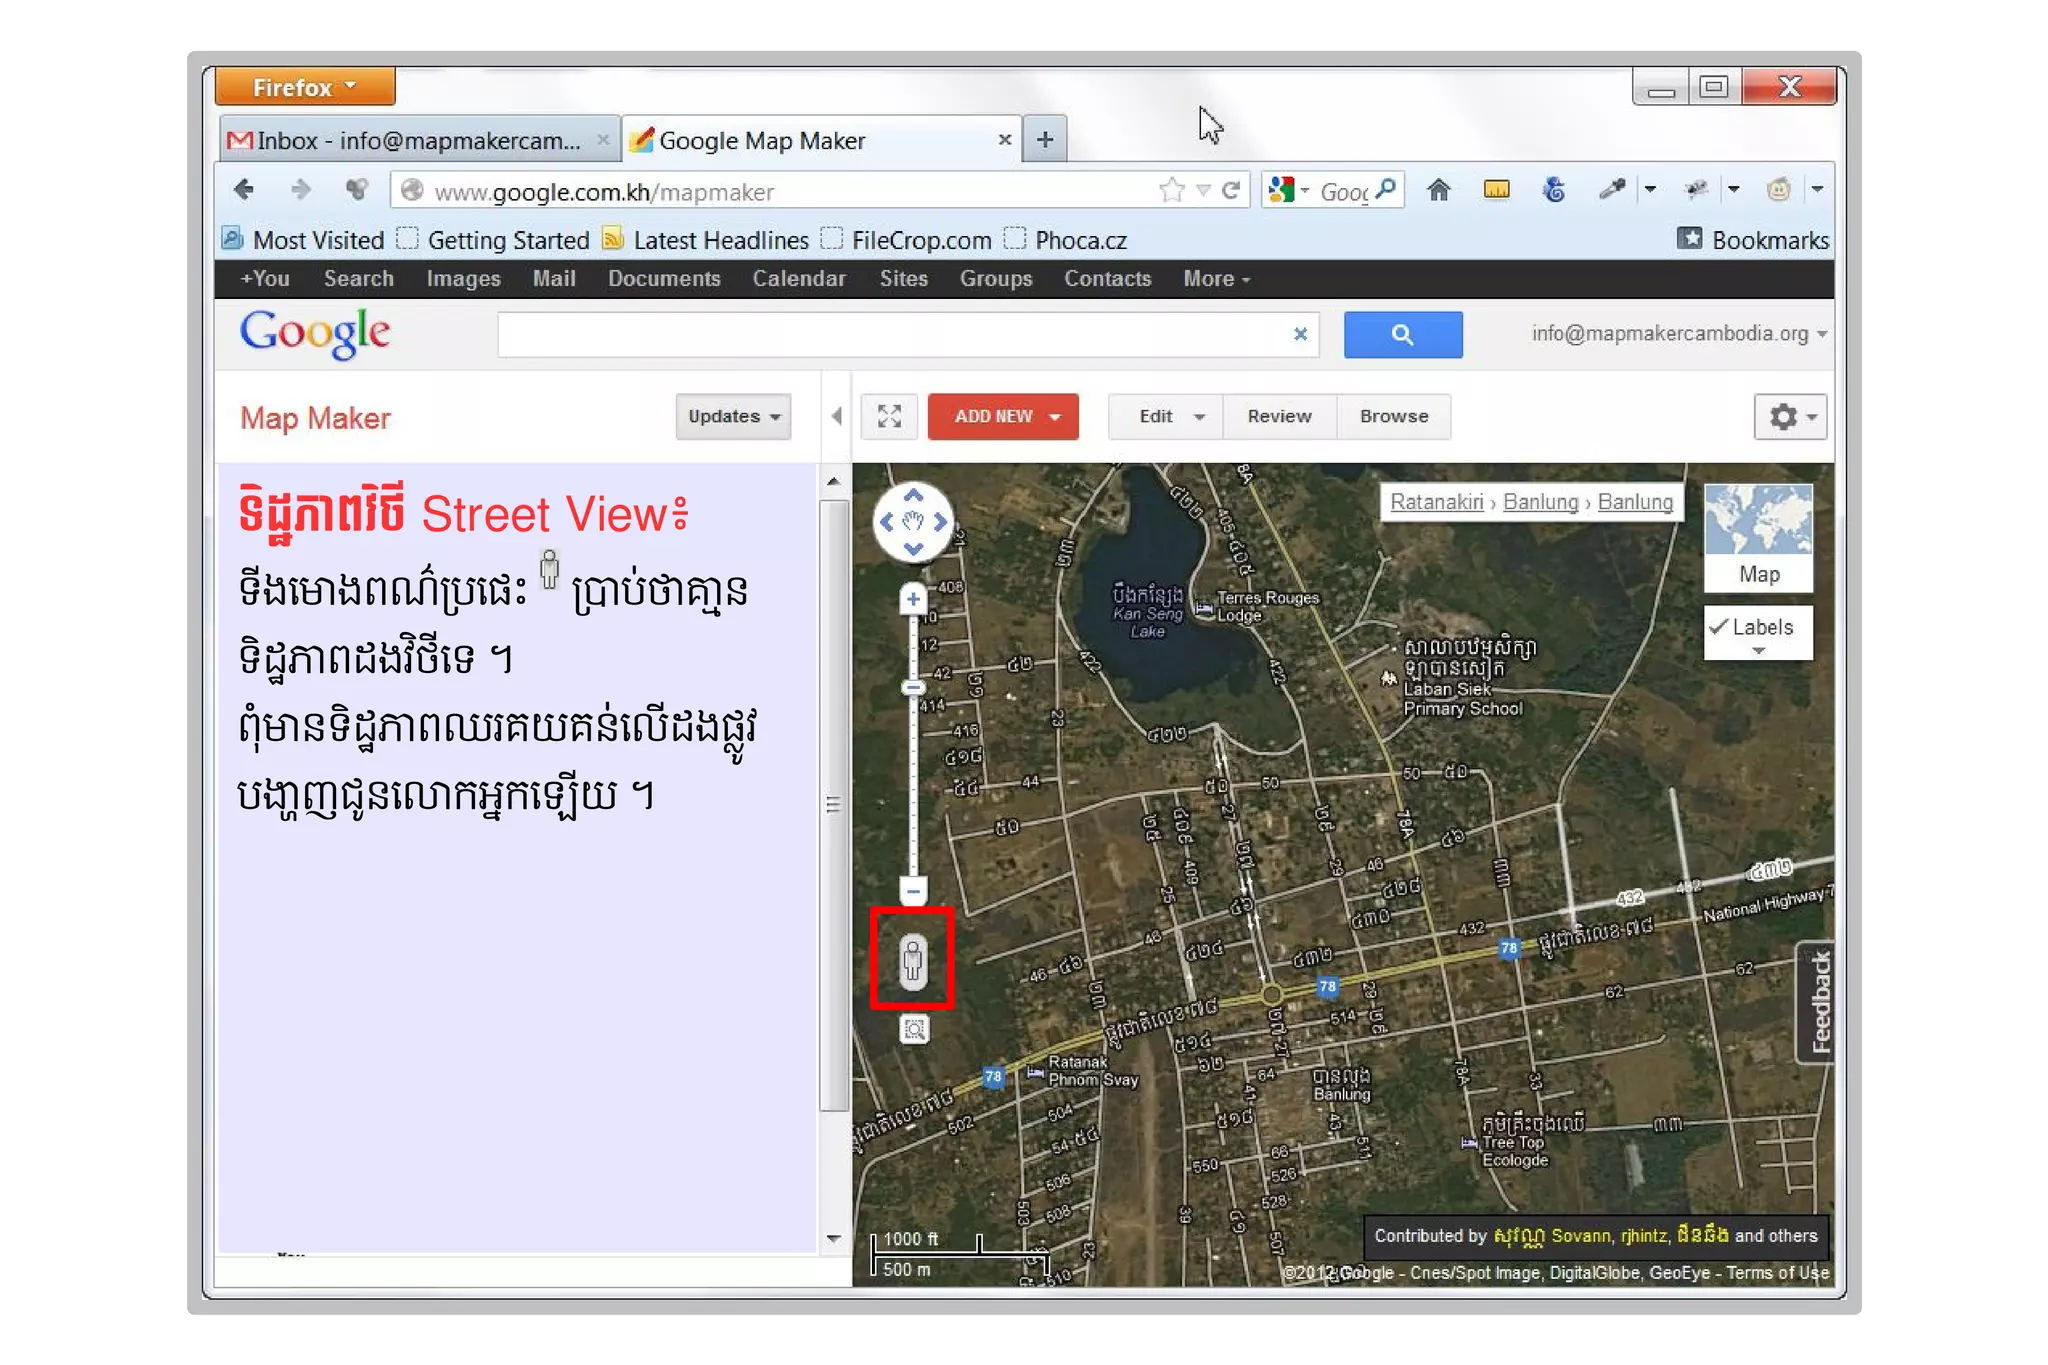Open the Ratanakiri breadcrumb link
Viewport: 2048px width, 1365px height.
click(1436, 502)
